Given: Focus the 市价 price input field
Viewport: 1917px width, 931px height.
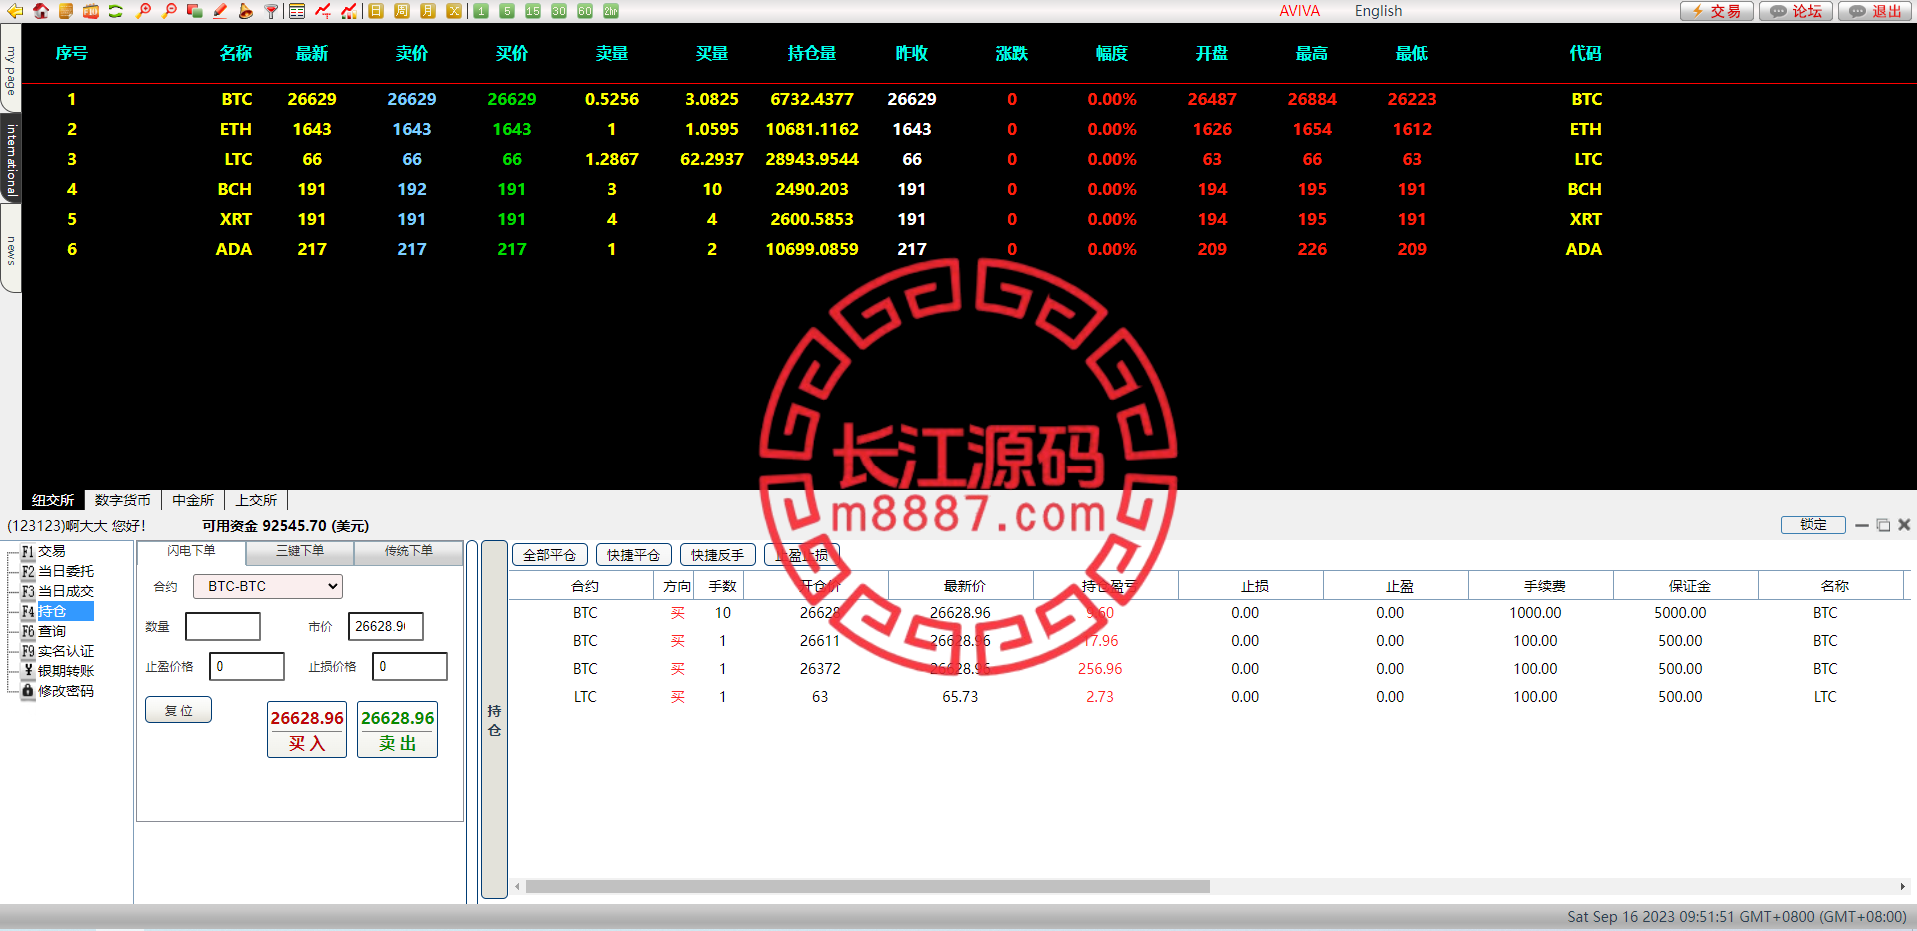Looking at the screenshot, I should click(386, 626).
